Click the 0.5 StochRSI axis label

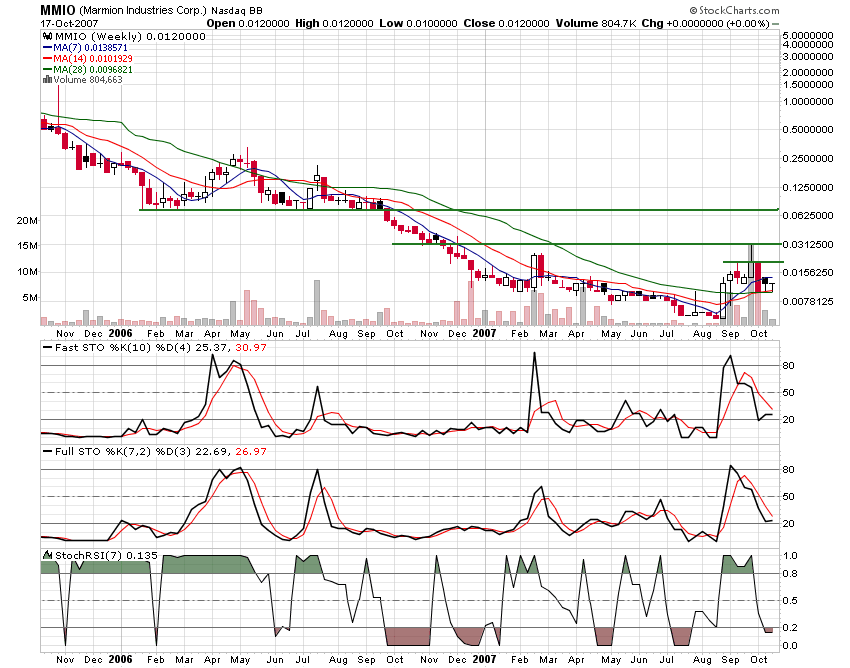(790, 600)
